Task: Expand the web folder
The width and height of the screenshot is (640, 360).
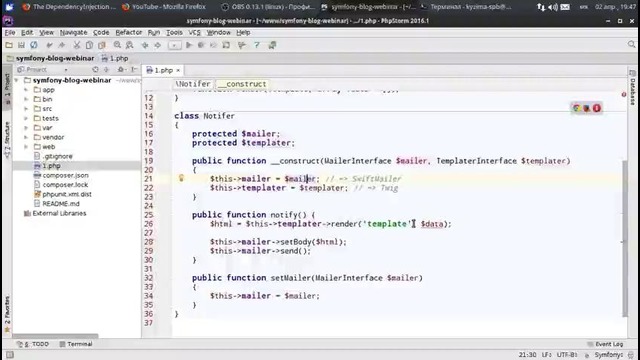Action: [26, 147]
